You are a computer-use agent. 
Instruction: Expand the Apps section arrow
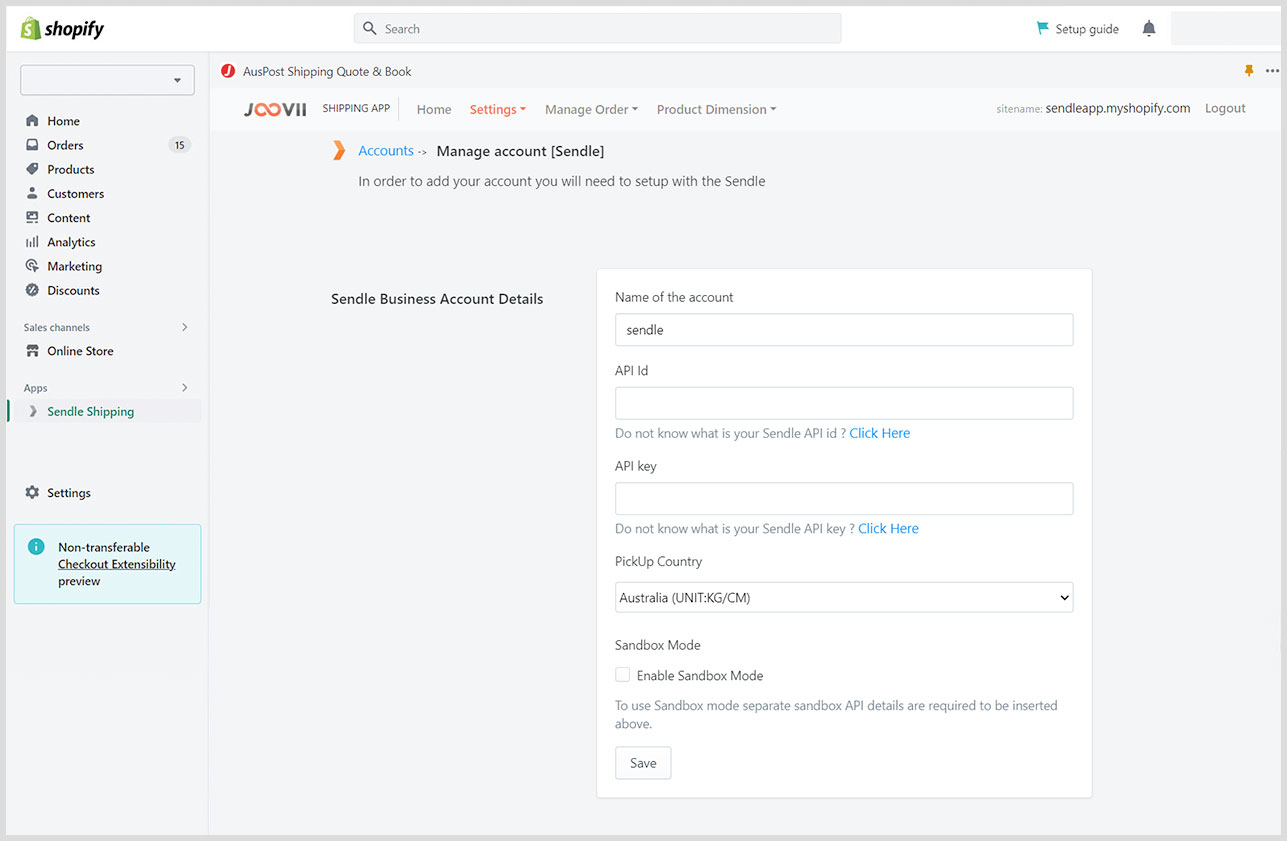(x=184, y=387)
